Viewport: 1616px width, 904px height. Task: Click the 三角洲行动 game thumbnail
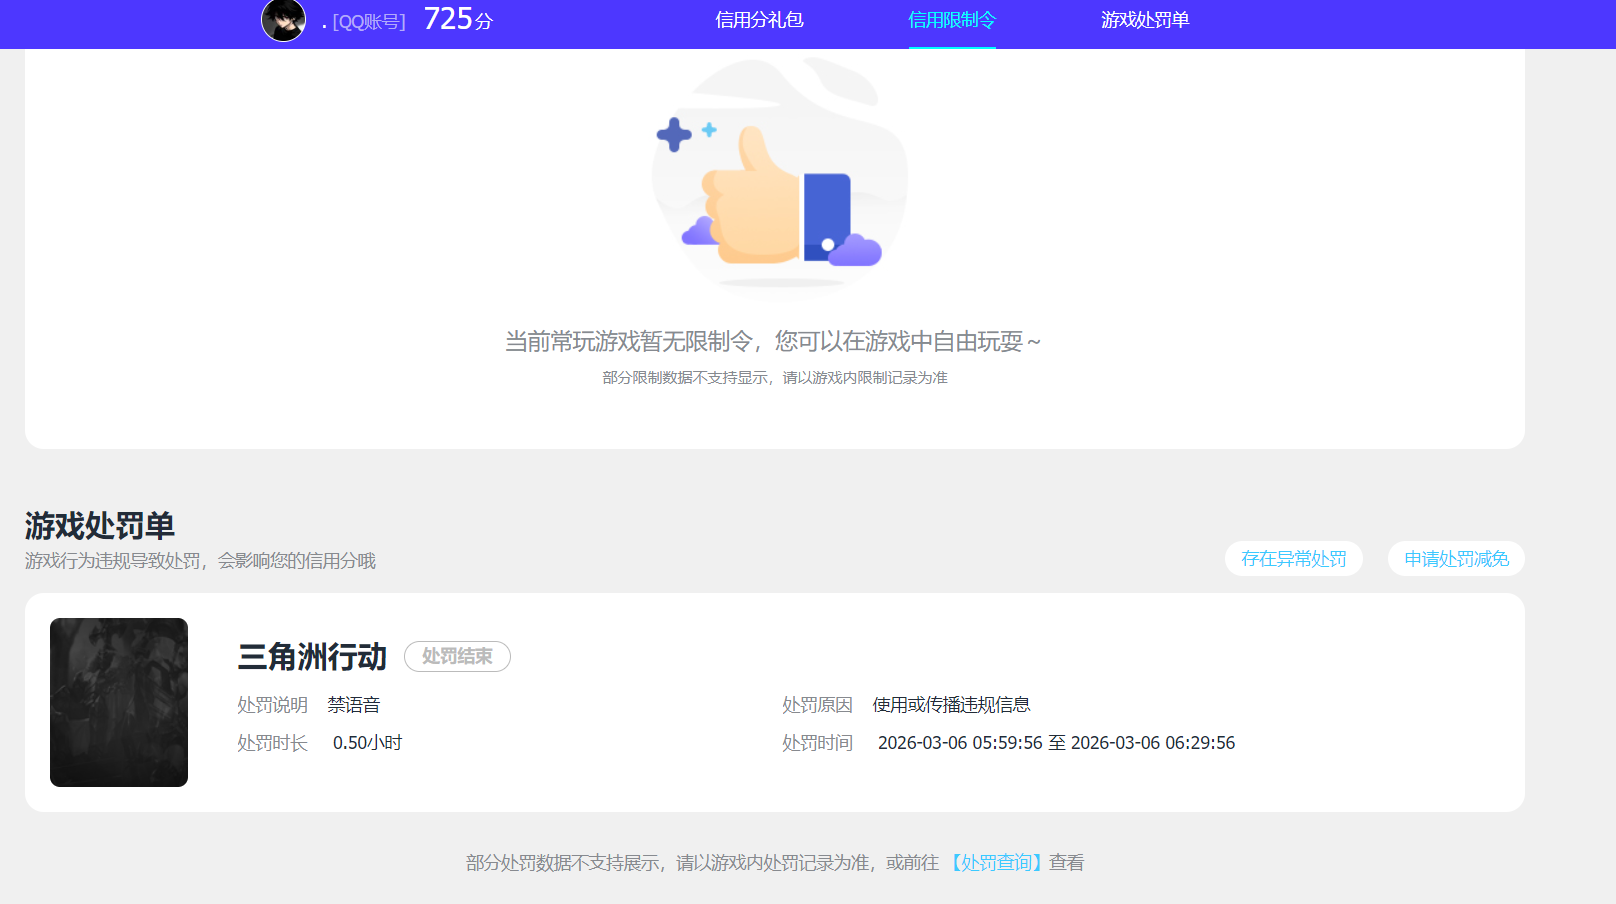pos(119,702)
